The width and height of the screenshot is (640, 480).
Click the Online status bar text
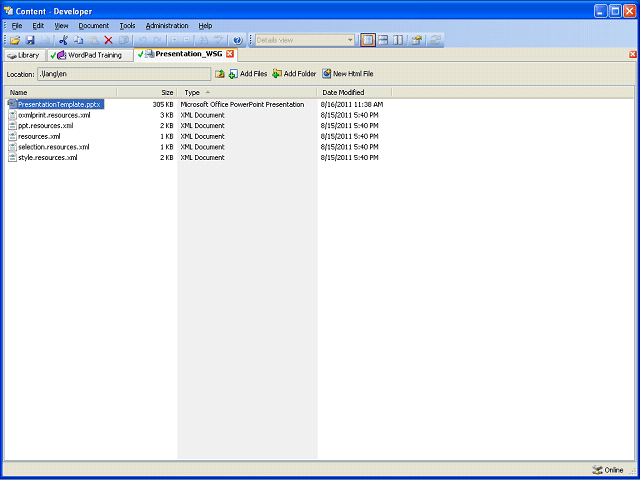pos(614,470)
